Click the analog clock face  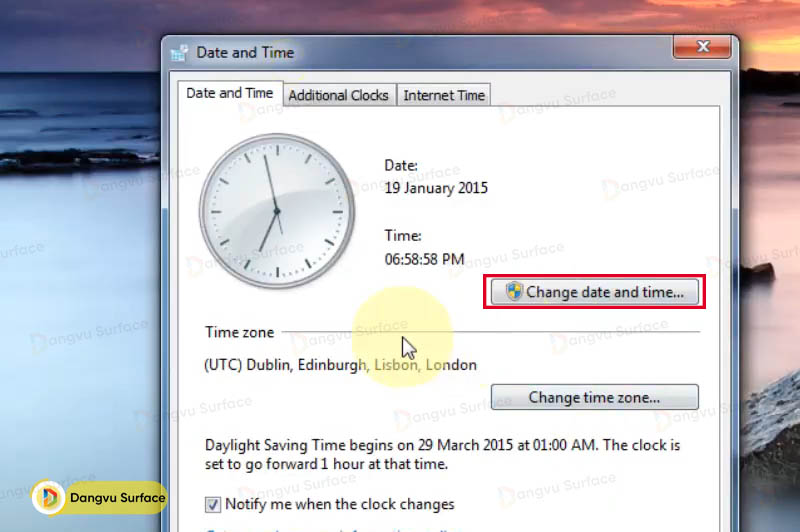coord(276,208)
